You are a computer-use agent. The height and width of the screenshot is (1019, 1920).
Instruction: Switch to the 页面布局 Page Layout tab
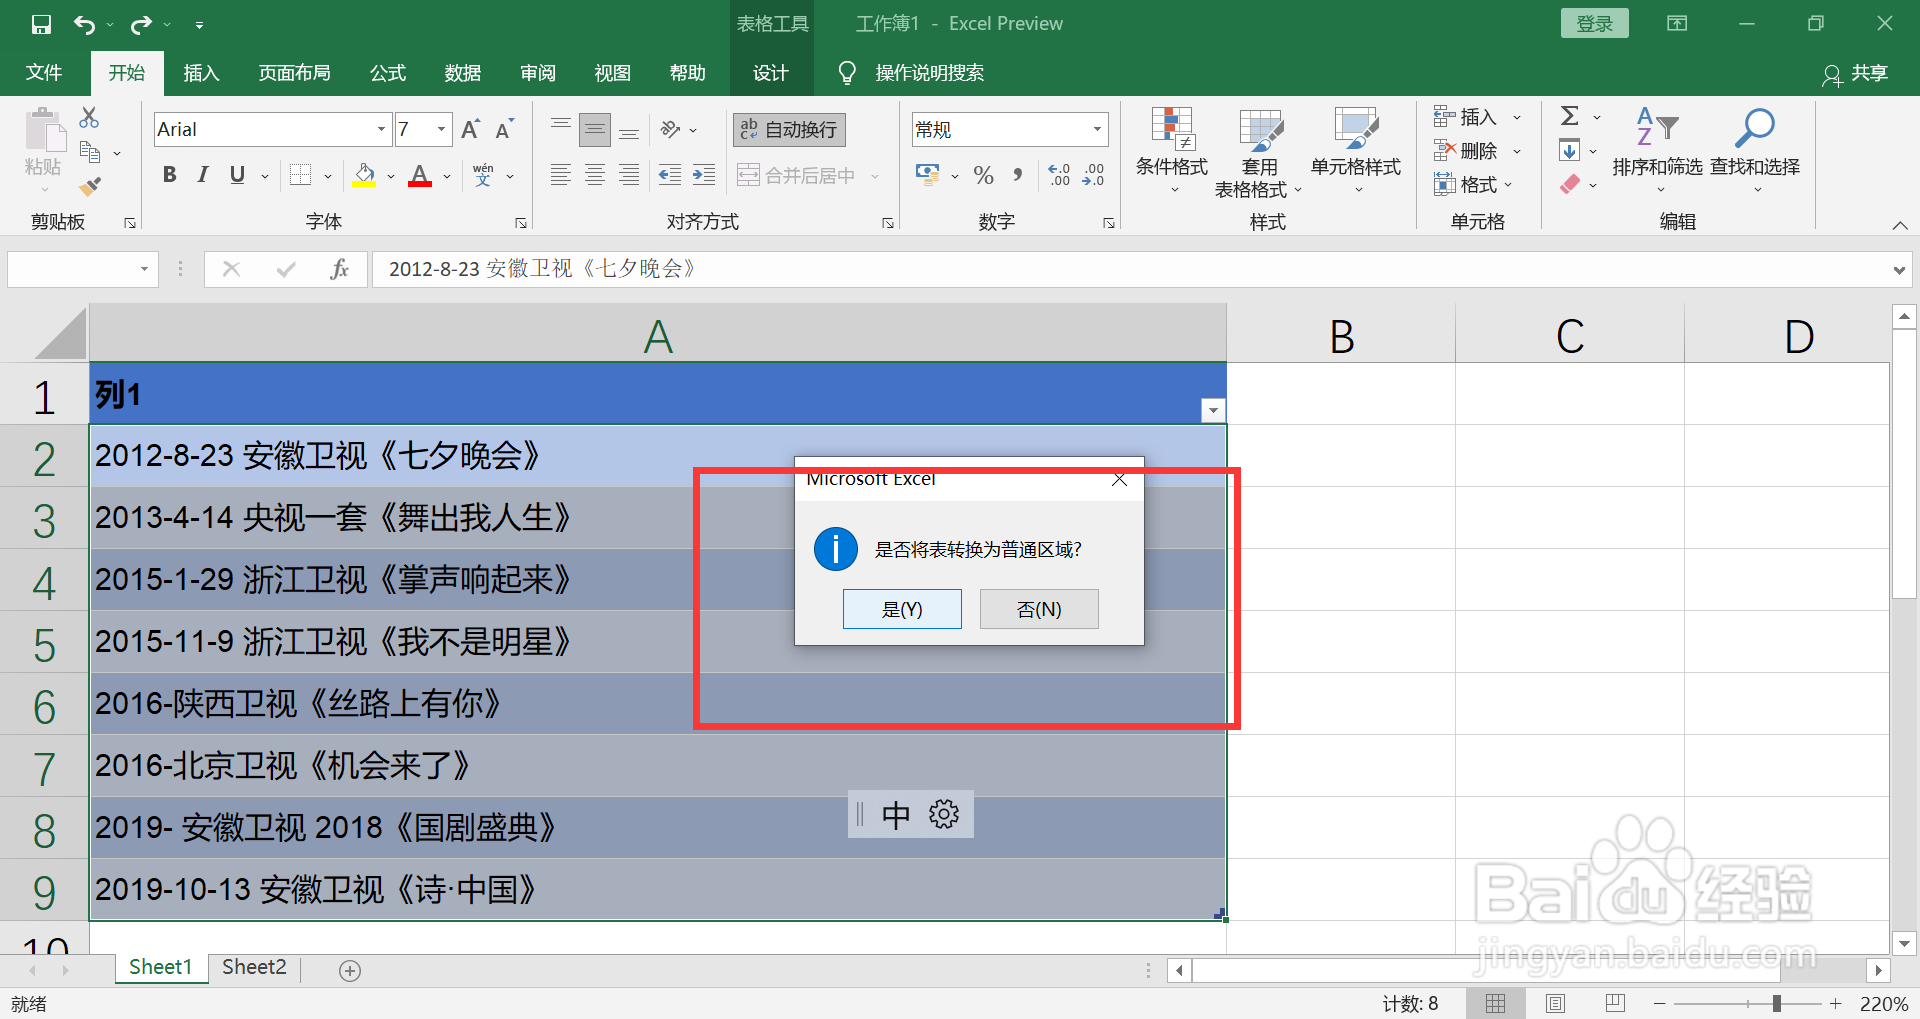(x=294, y=73)
